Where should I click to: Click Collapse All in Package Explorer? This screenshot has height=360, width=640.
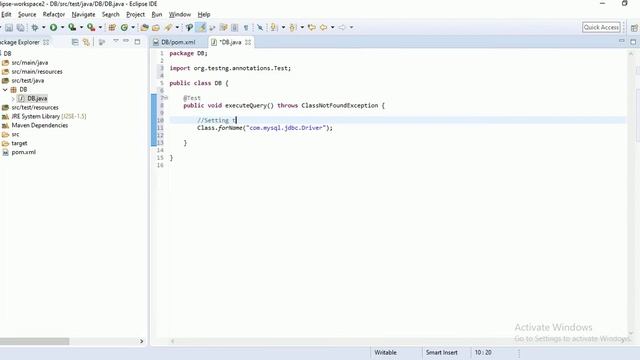point(75,42)
